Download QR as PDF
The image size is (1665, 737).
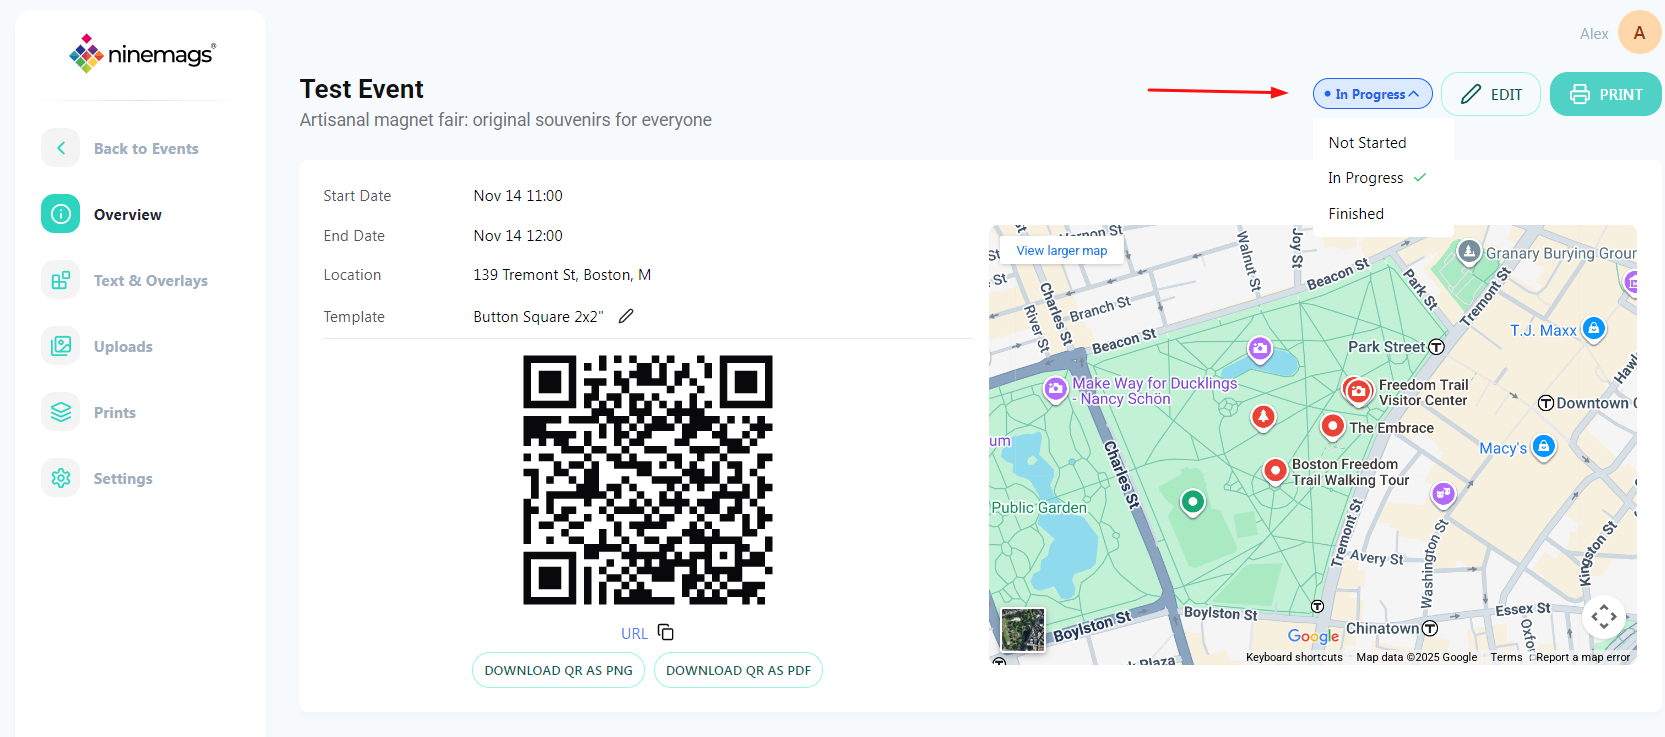pos(738,670)
